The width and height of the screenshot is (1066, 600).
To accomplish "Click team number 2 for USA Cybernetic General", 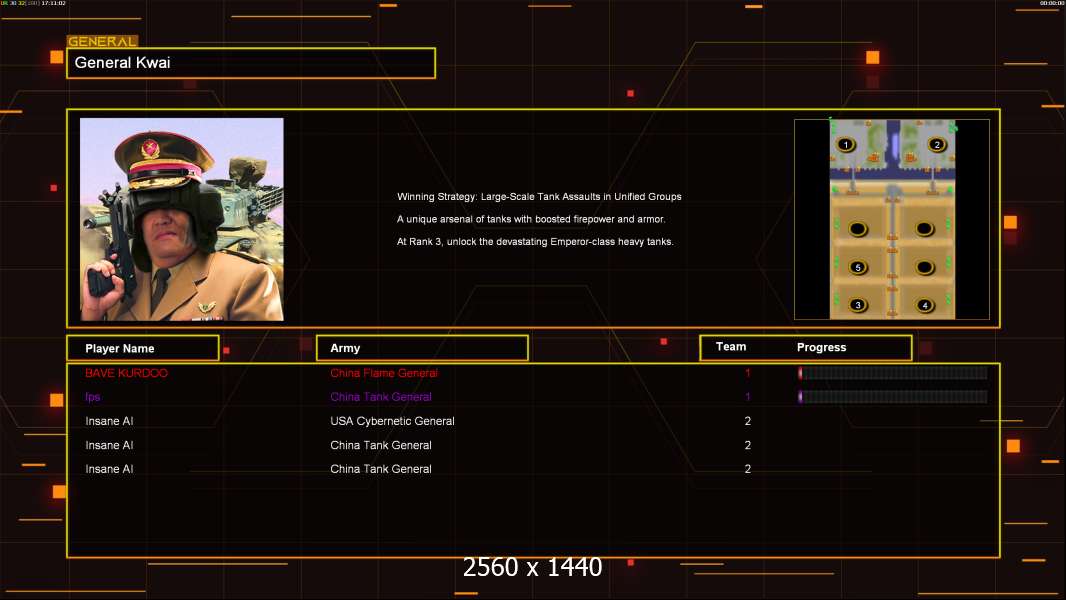I will click(748, 421).
